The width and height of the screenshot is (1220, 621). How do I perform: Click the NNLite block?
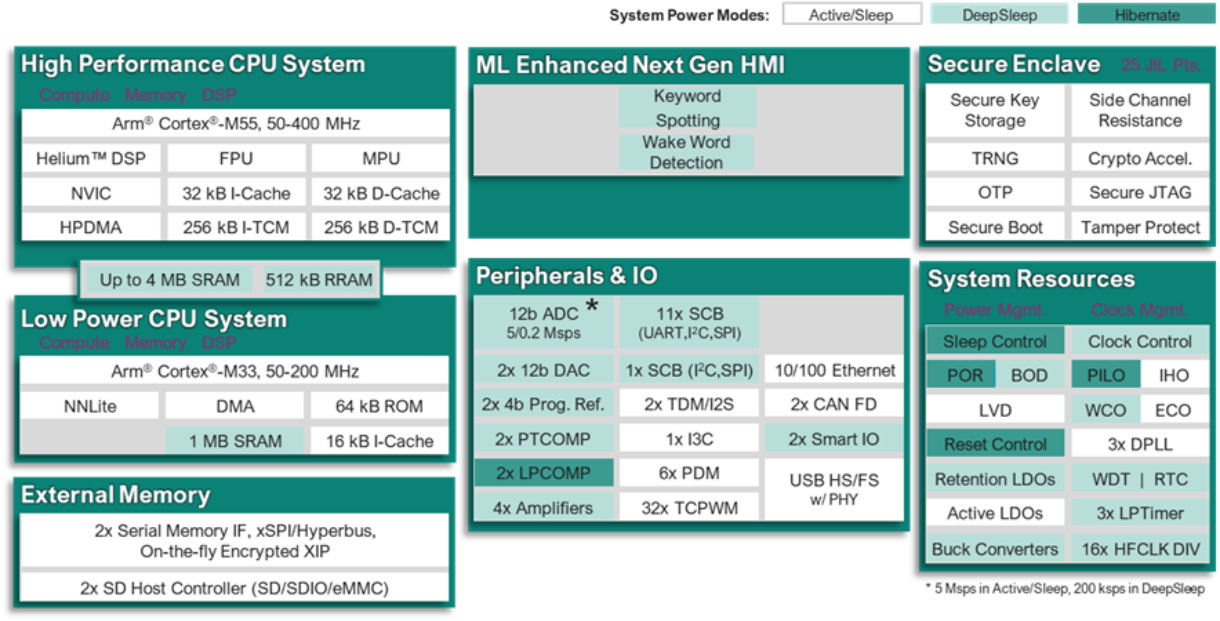click(x=90, y=406)
